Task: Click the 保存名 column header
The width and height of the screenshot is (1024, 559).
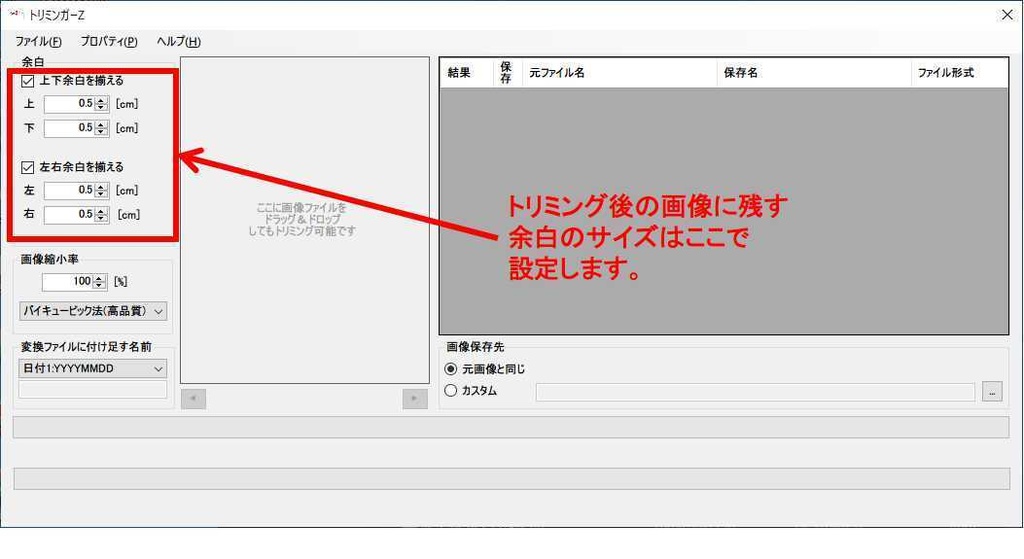Action: click(814, 72)
